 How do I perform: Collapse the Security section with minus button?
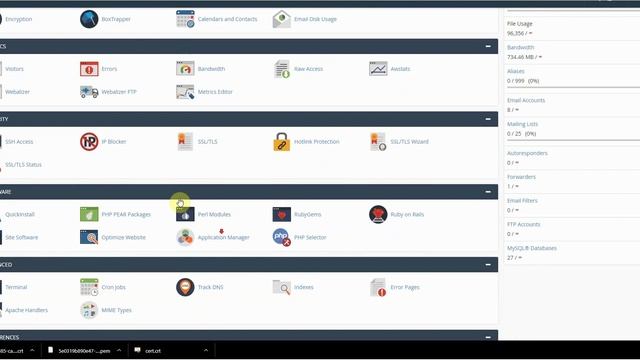[x=488, y=119]
